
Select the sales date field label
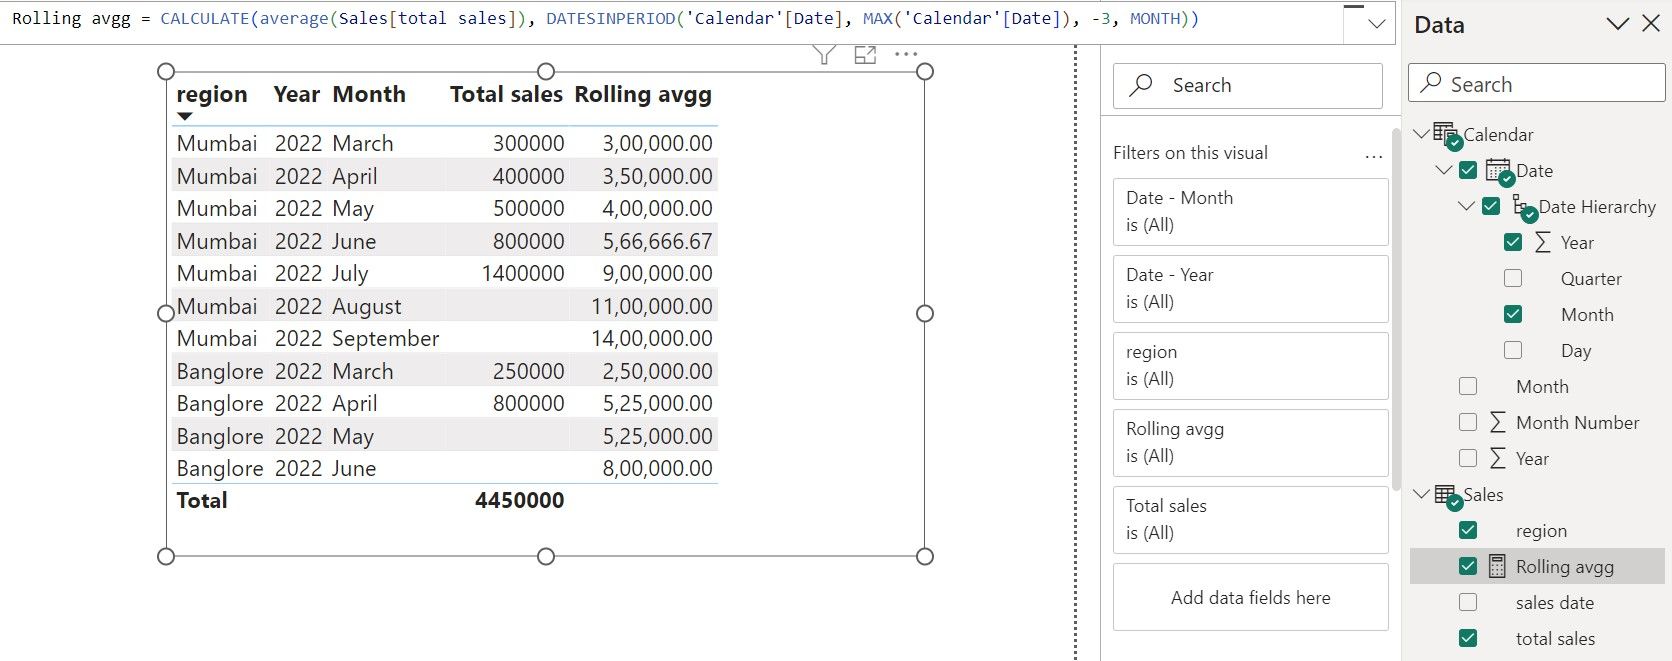coord(1555,603)
